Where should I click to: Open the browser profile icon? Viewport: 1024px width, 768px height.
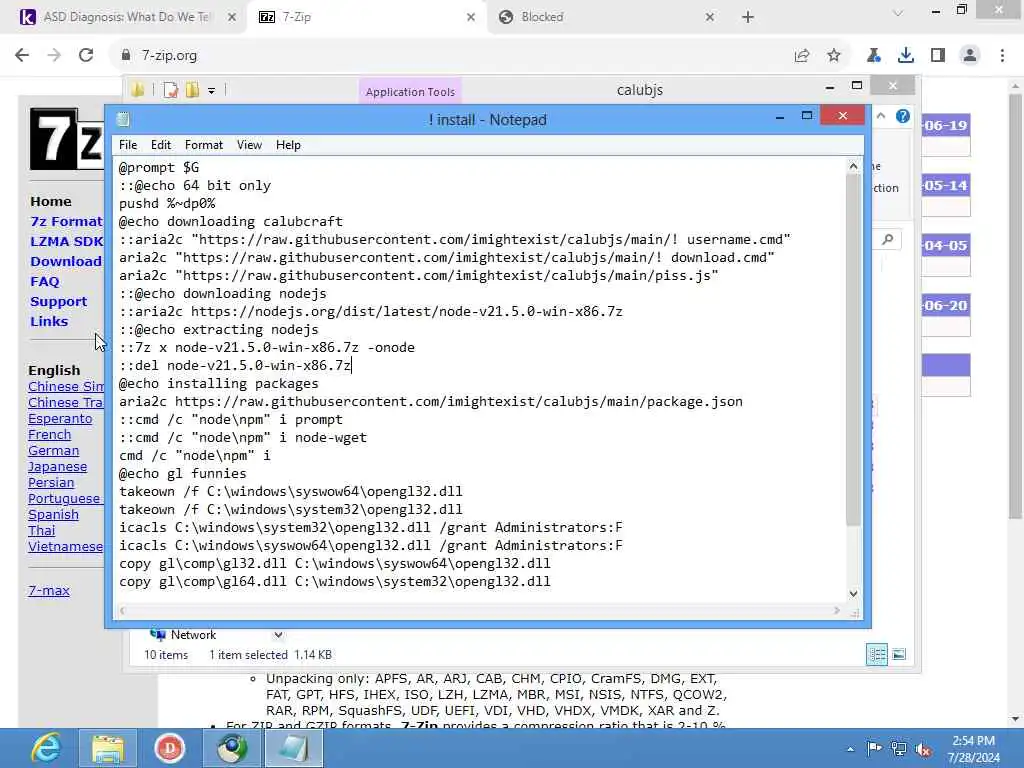pos(970,56)
